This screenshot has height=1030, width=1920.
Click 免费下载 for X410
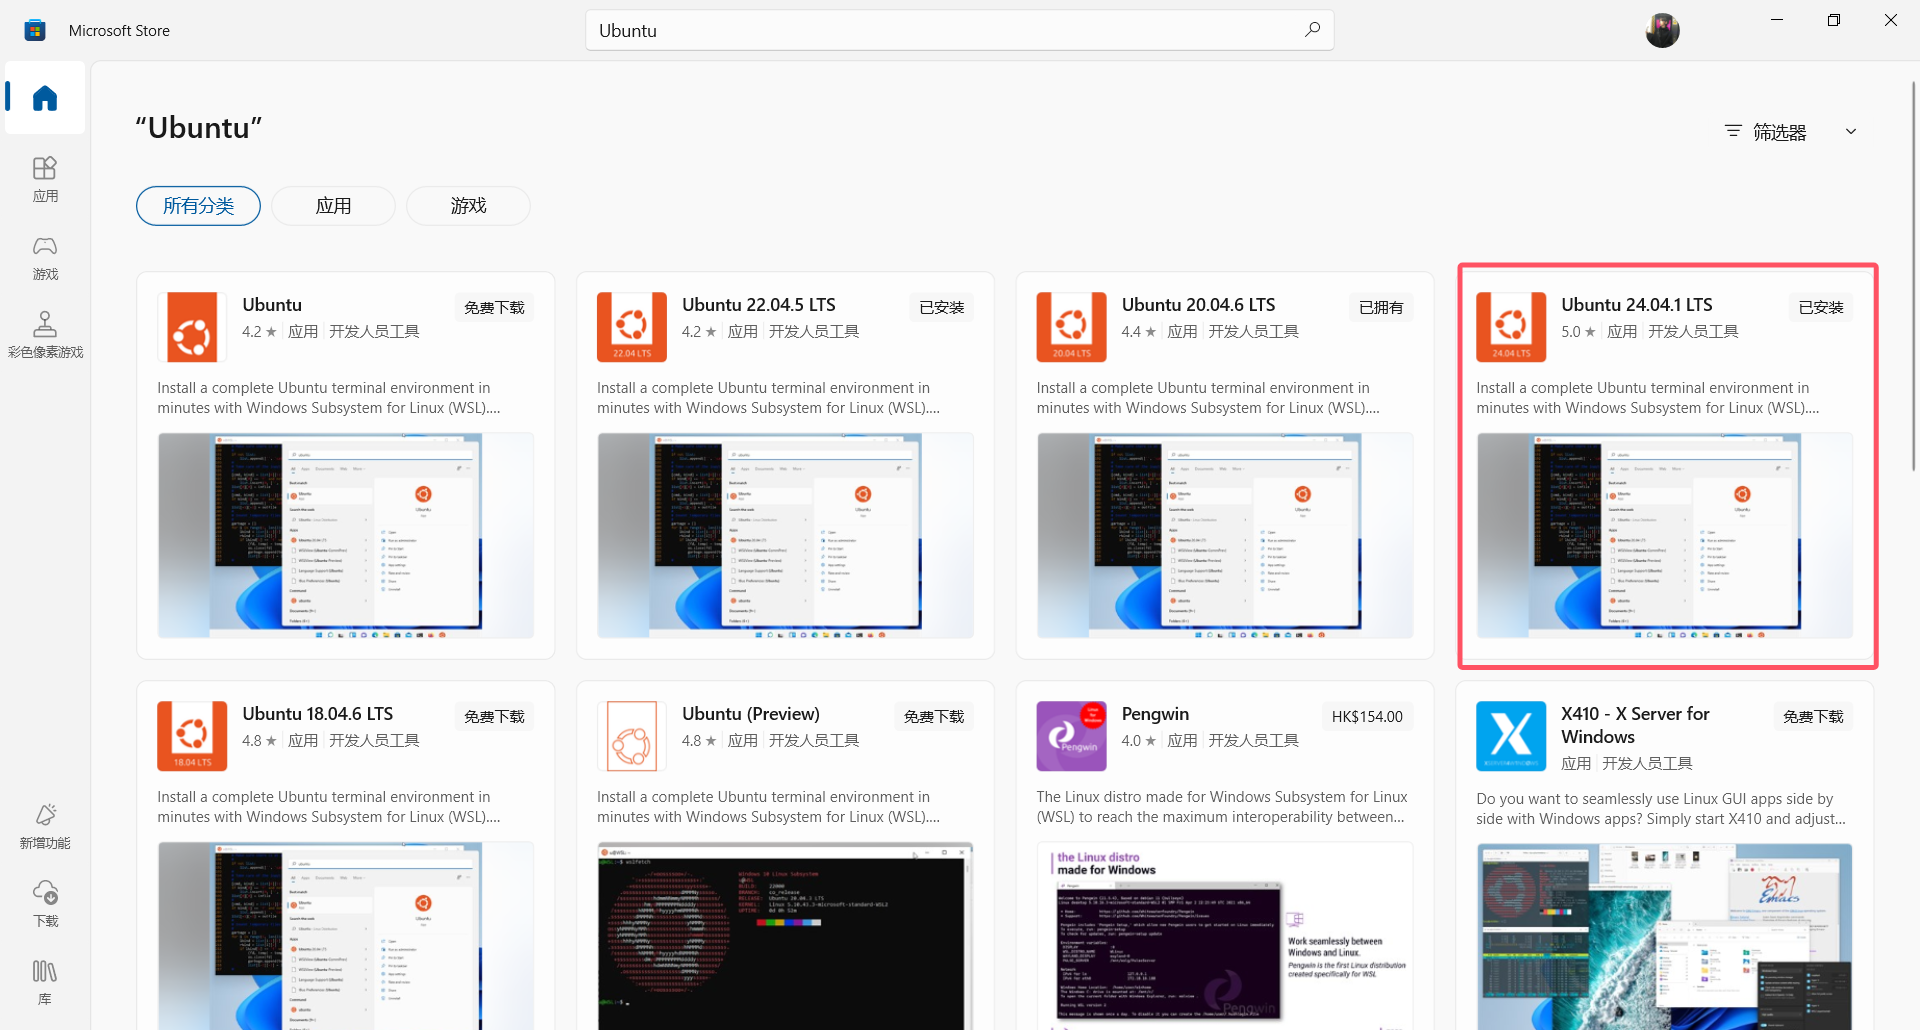(x=1813, y=716)
